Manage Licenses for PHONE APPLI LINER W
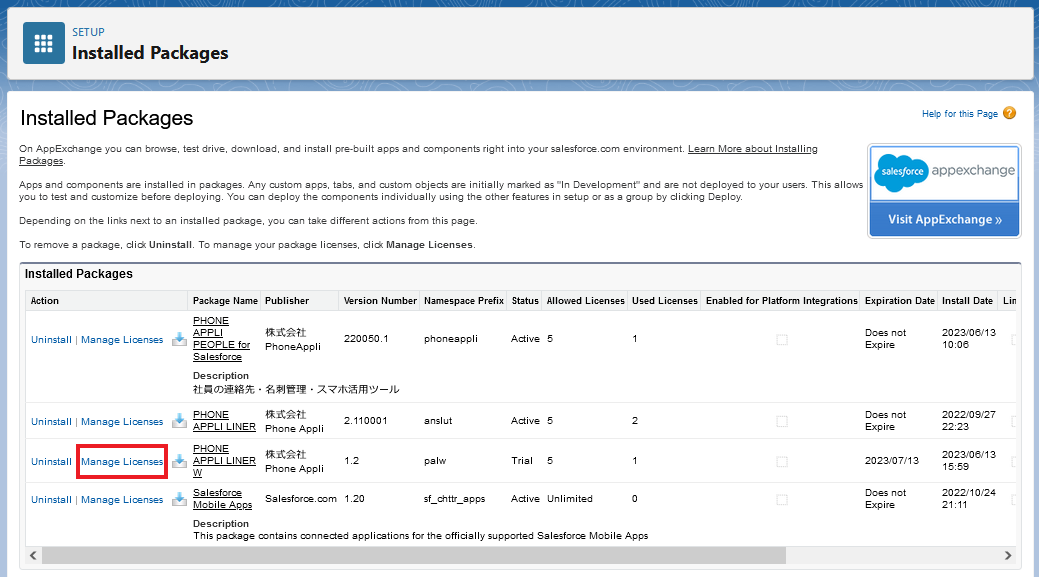 pos(122,461)
